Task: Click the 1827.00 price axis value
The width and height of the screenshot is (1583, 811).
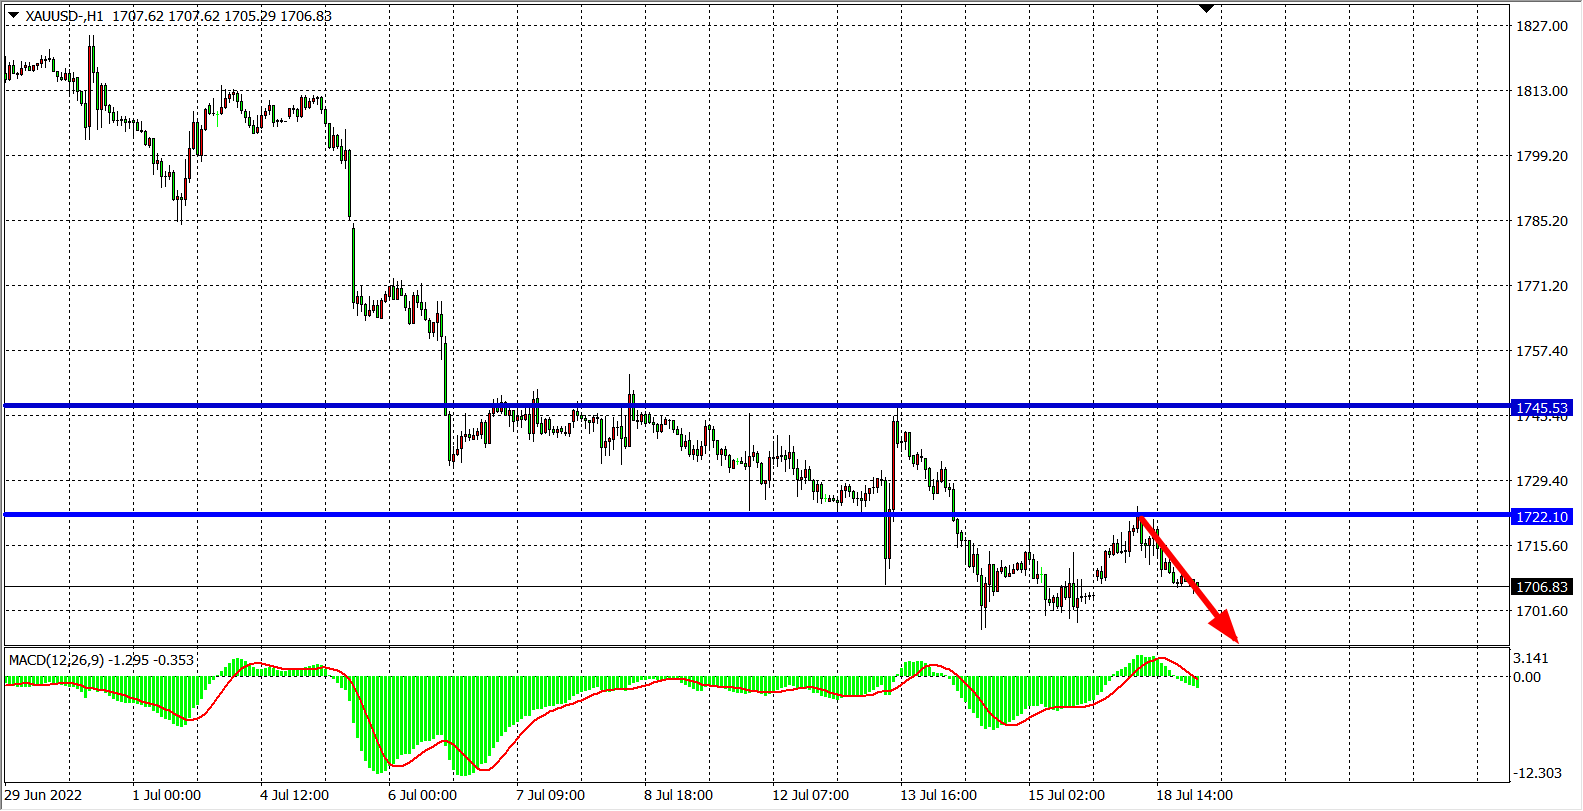Action: 1541,26
